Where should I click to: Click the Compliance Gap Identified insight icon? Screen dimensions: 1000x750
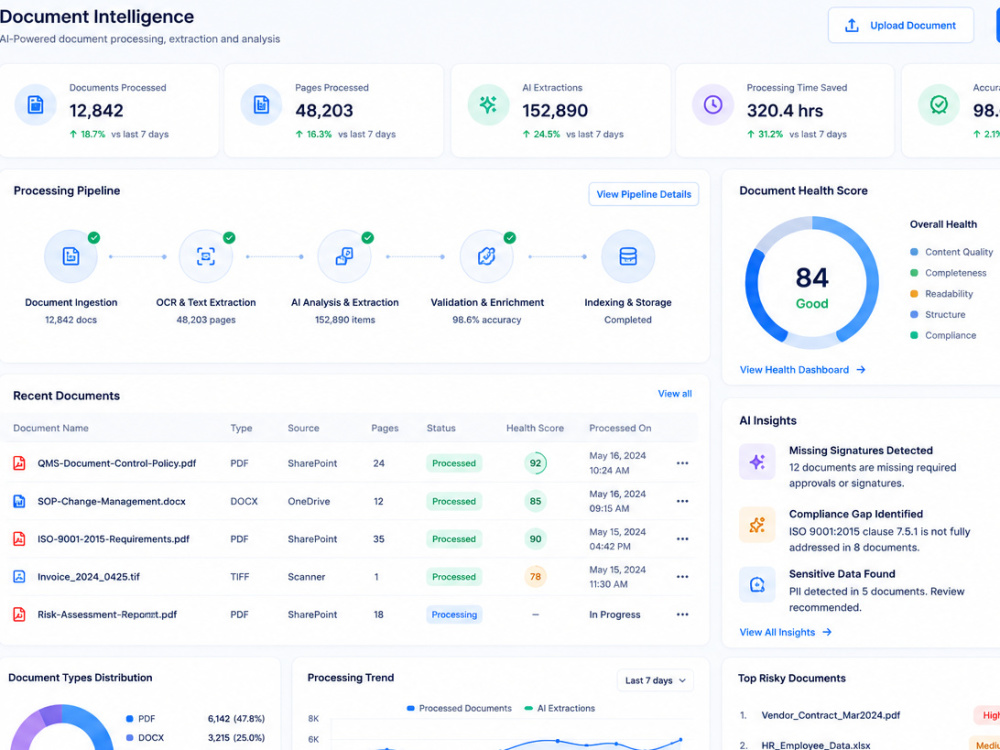(x=757, y=525)
